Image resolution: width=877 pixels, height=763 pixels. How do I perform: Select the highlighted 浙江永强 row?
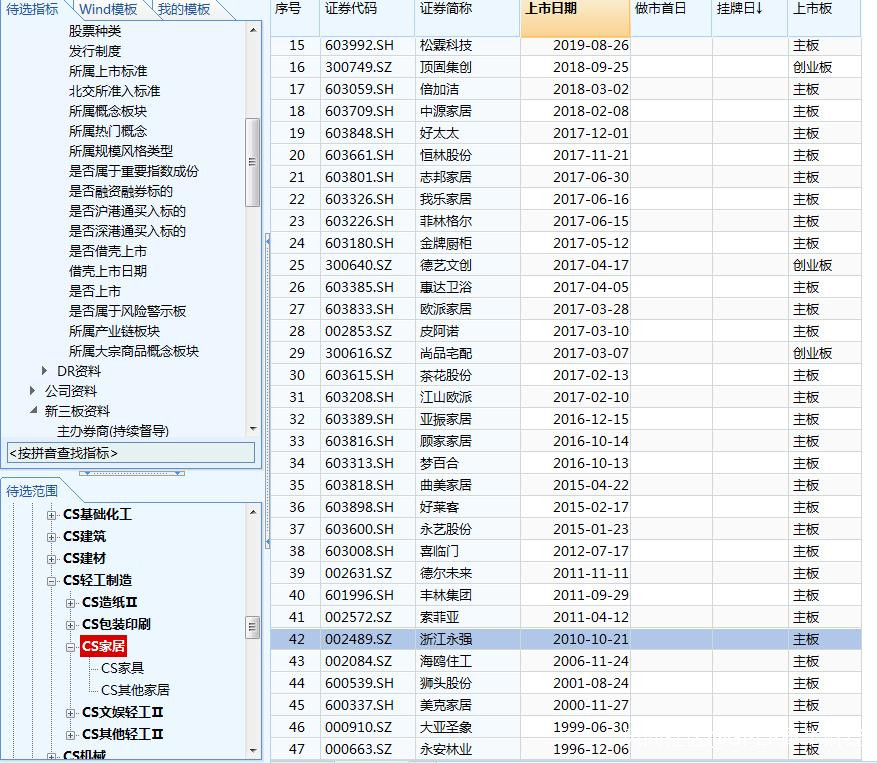pos(565,639)
